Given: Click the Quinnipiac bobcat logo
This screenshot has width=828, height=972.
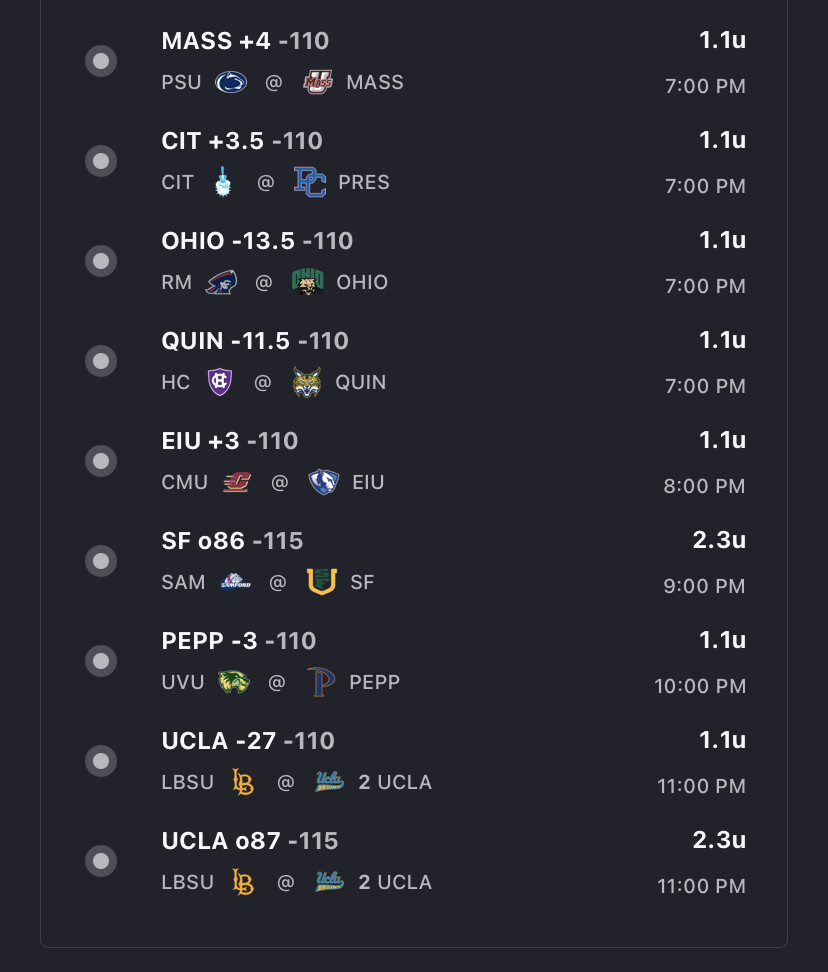Looking at the screenshot, I should (x=307, y=382).
